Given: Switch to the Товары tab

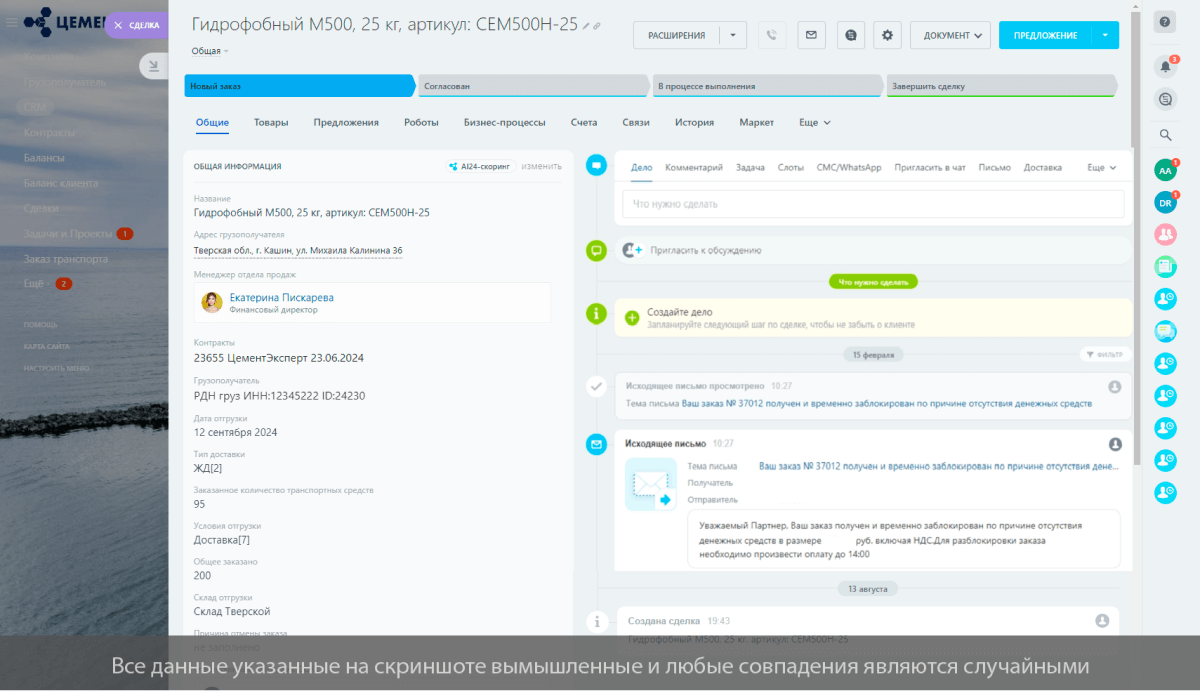Looking at the screenshot, I should pyautogui.click(x=271, y=122).
